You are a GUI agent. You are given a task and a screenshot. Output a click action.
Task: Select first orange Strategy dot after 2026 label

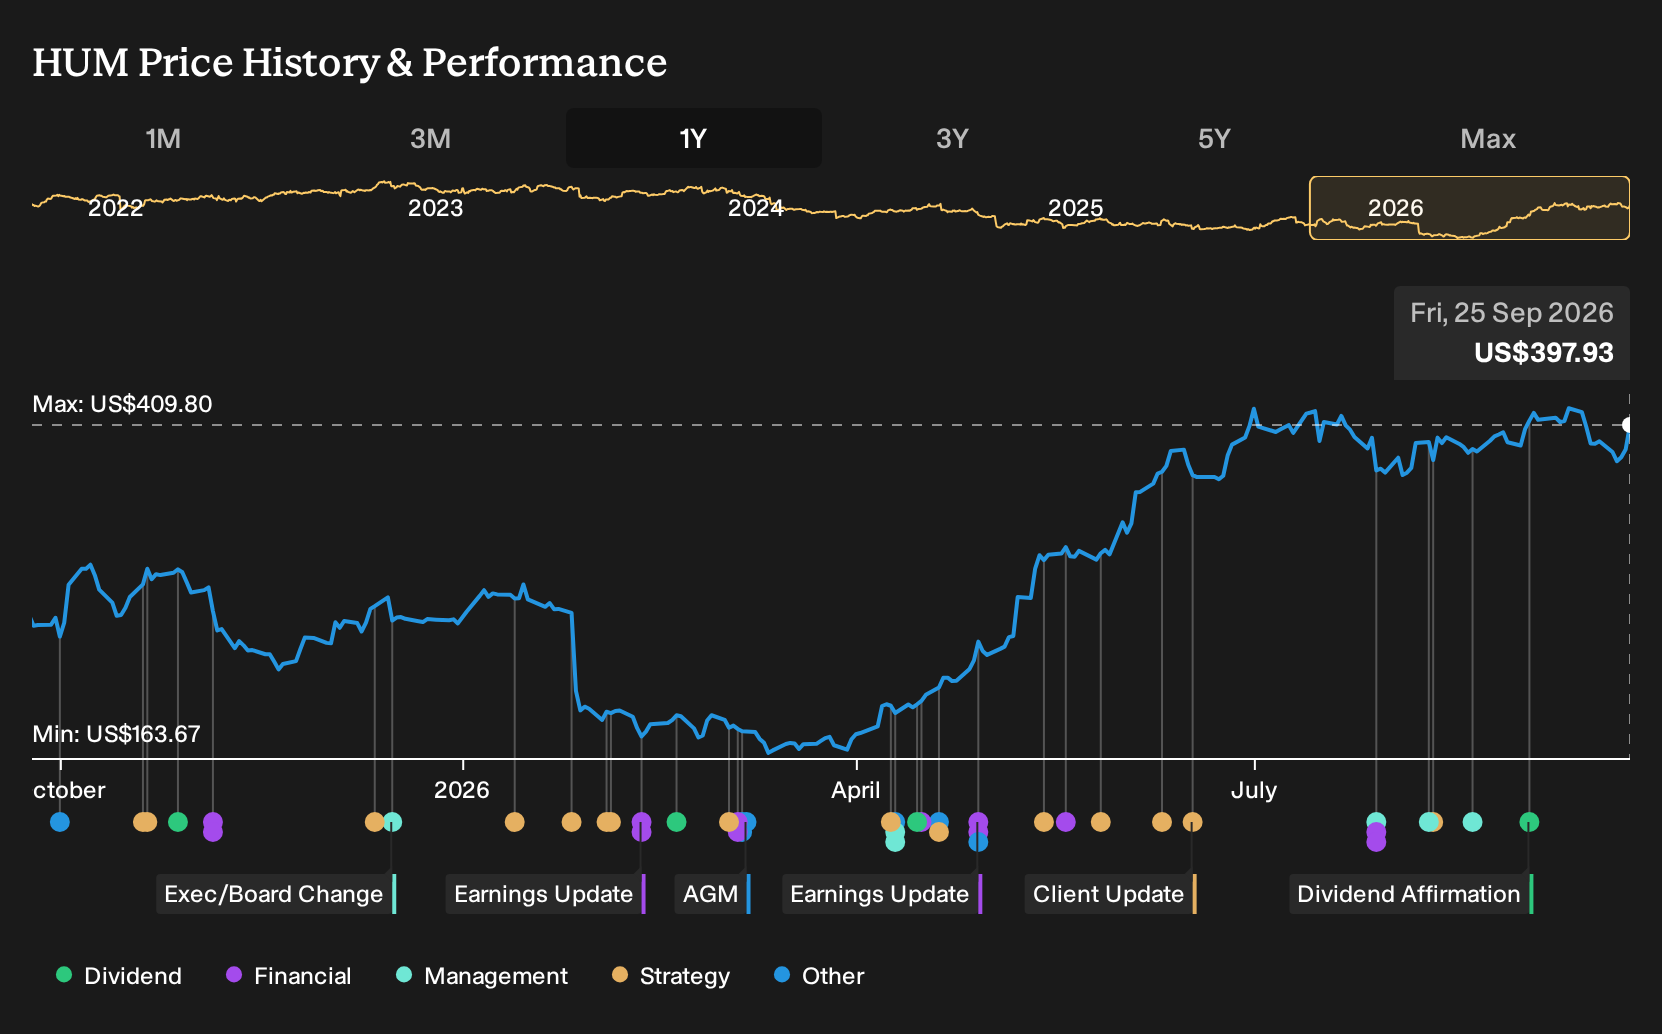tap(515, 822)
